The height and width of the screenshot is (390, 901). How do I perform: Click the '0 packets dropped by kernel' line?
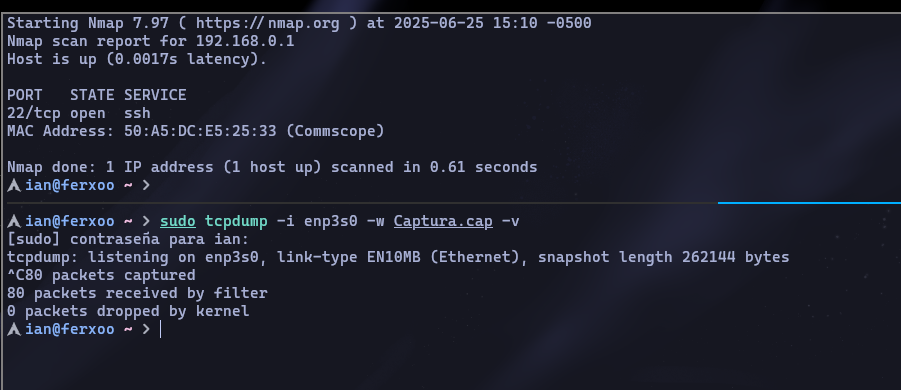pos(128,311)
